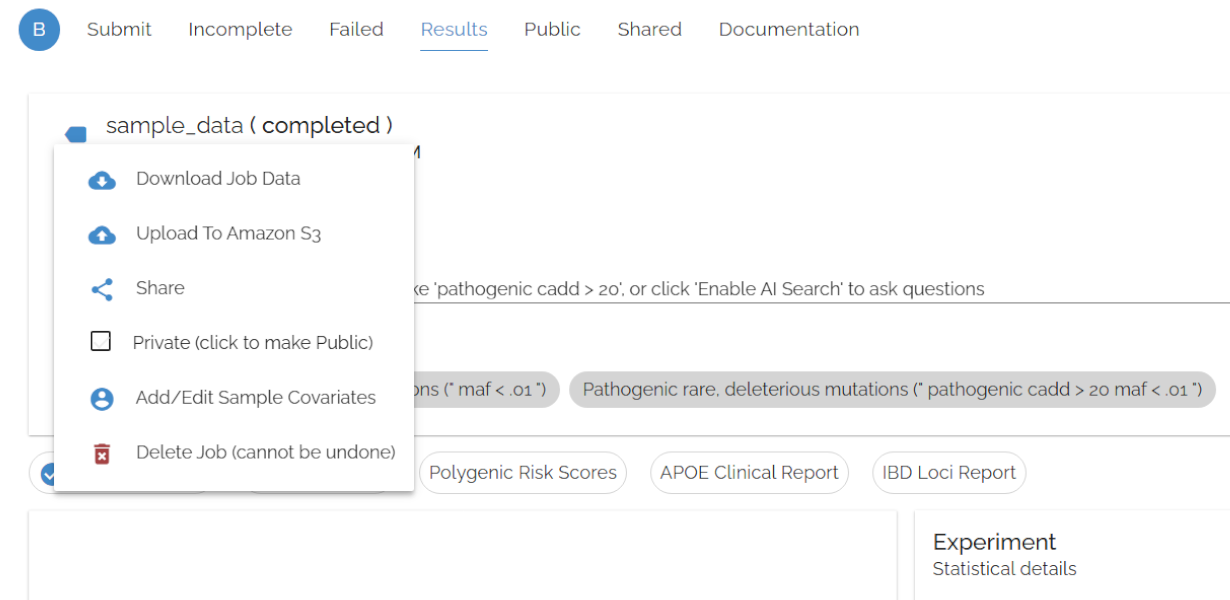Open the APOE Clinical Report
Image resolution: width=1230 pixels, height=600 pixels.
pyautogui.click(x=749, y=473)
